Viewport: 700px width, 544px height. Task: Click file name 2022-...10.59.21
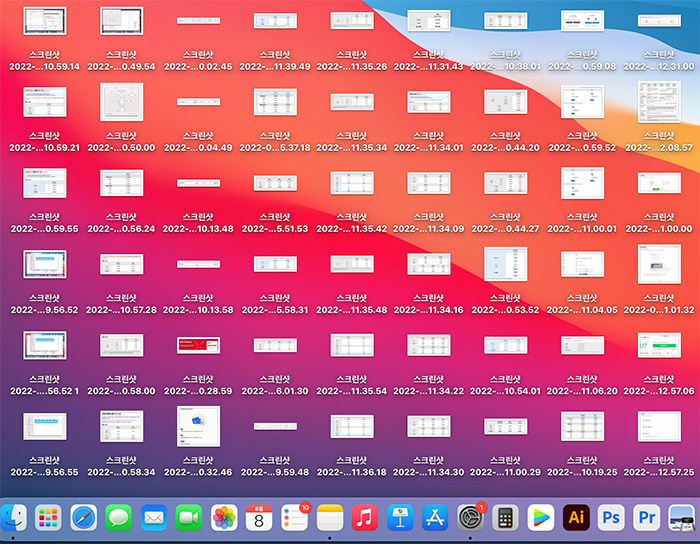[45, 148]
